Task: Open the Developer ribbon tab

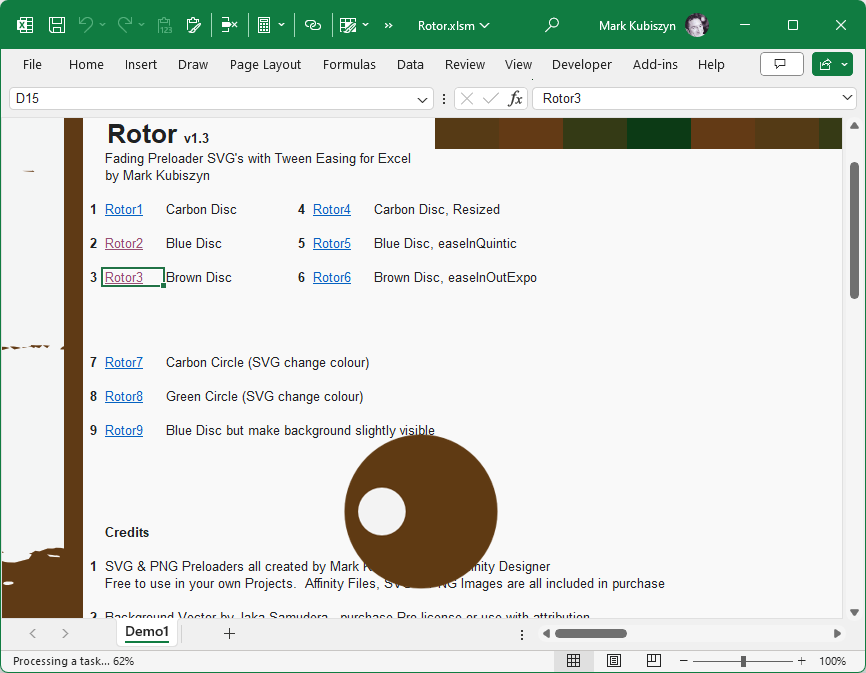Action: click(581, 64)
